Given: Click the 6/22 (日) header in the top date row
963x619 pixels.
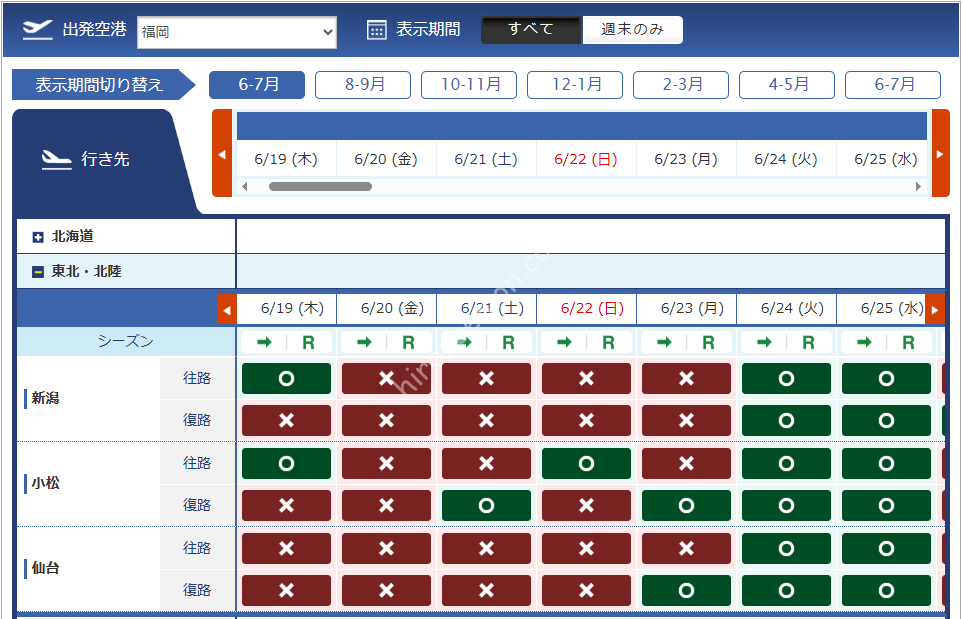Looking at the screenshot, I should [x=586, y=159].
